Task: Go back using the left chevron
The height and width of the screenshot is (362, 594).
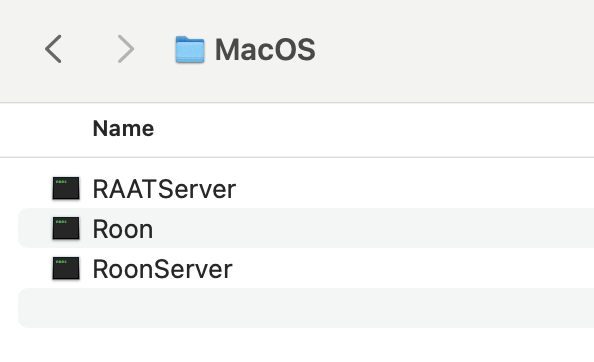Action: [x=53, y=49]
